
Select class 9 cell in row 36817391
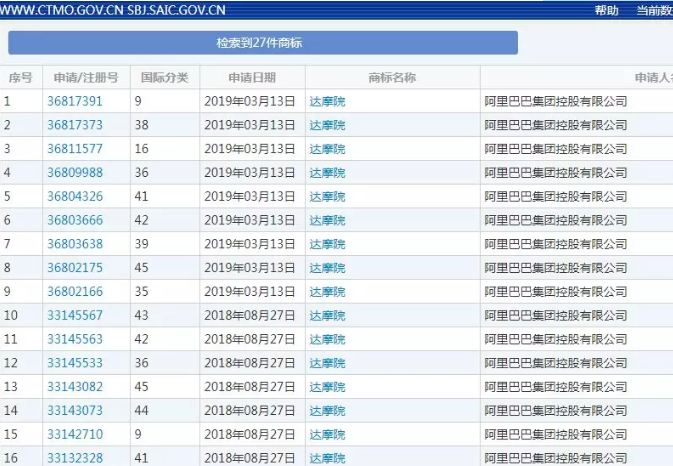coord(165,101)
